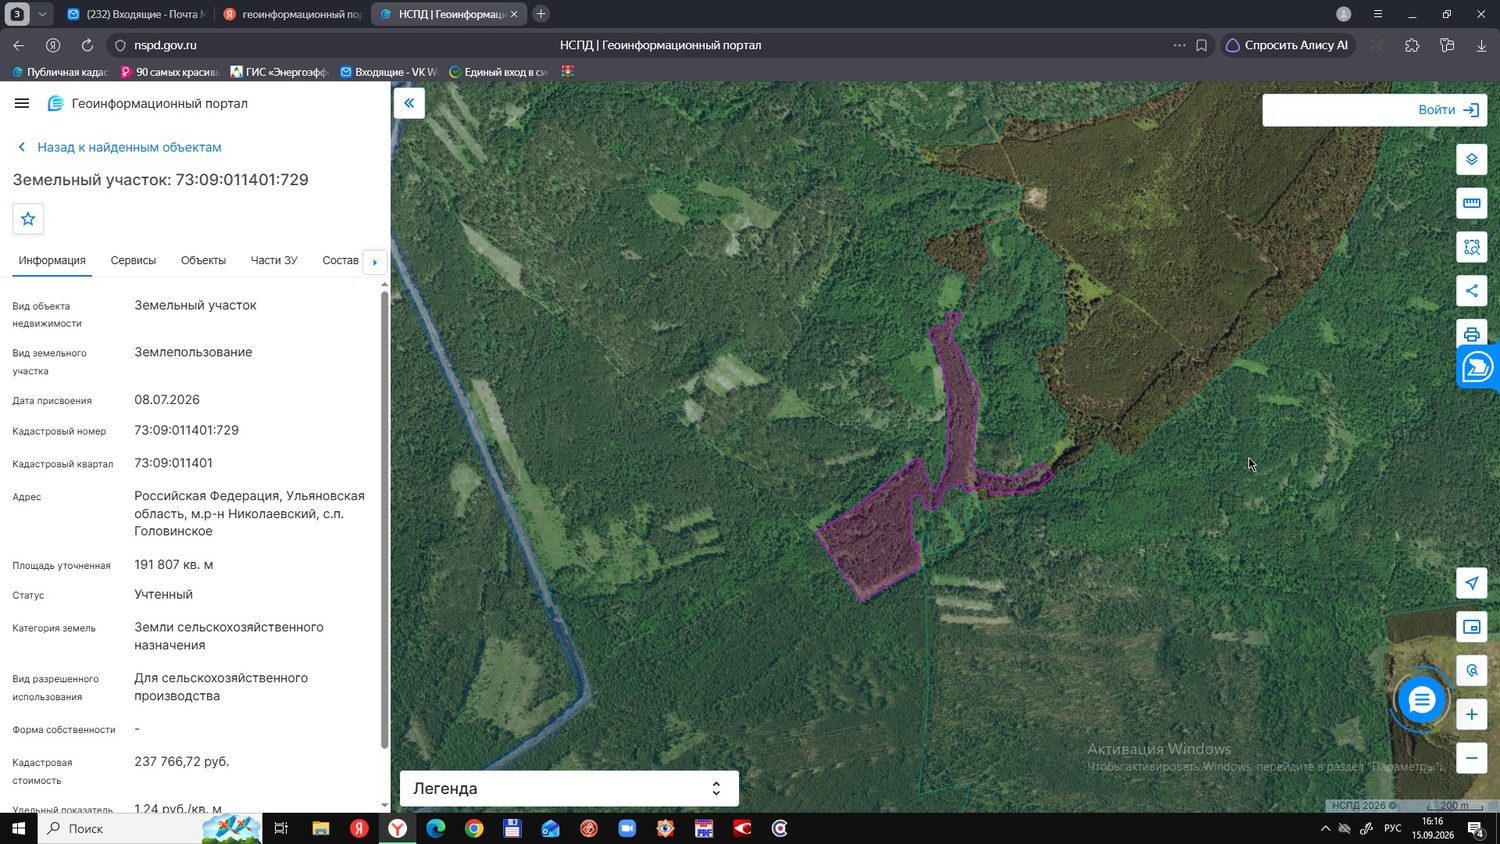The width and height of the screenshot is (1500, 844).
Task: Launch Google Chrome from the taskbar
Action: (474, 828)
